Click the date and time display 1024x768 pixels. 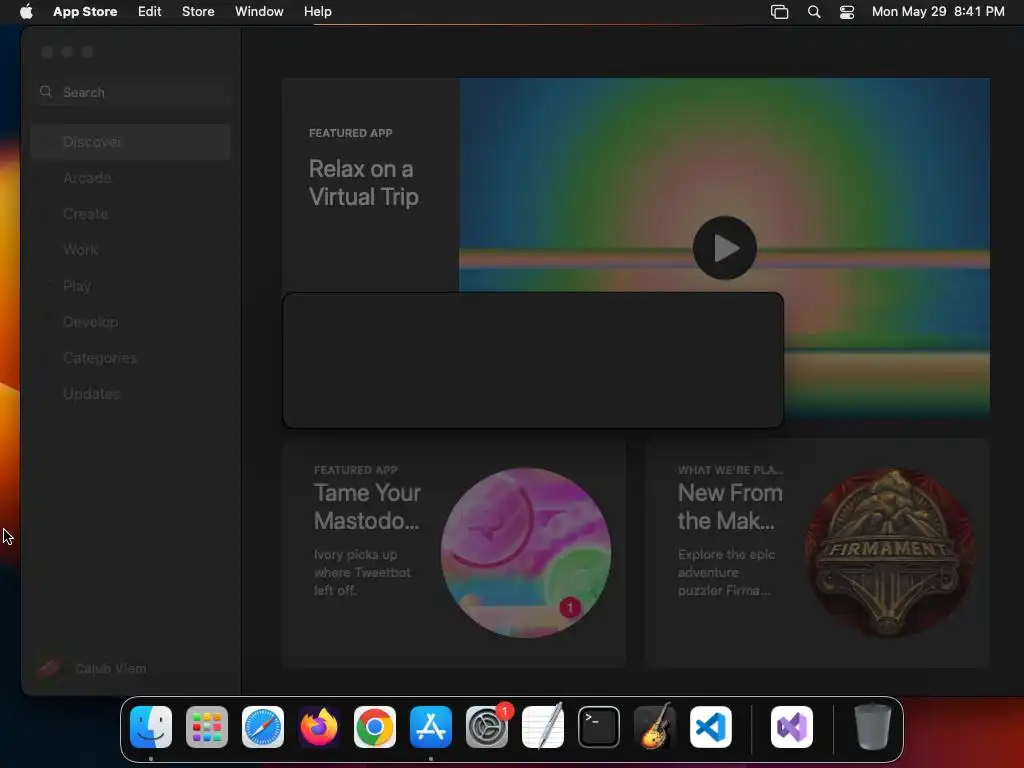[938, 11]
